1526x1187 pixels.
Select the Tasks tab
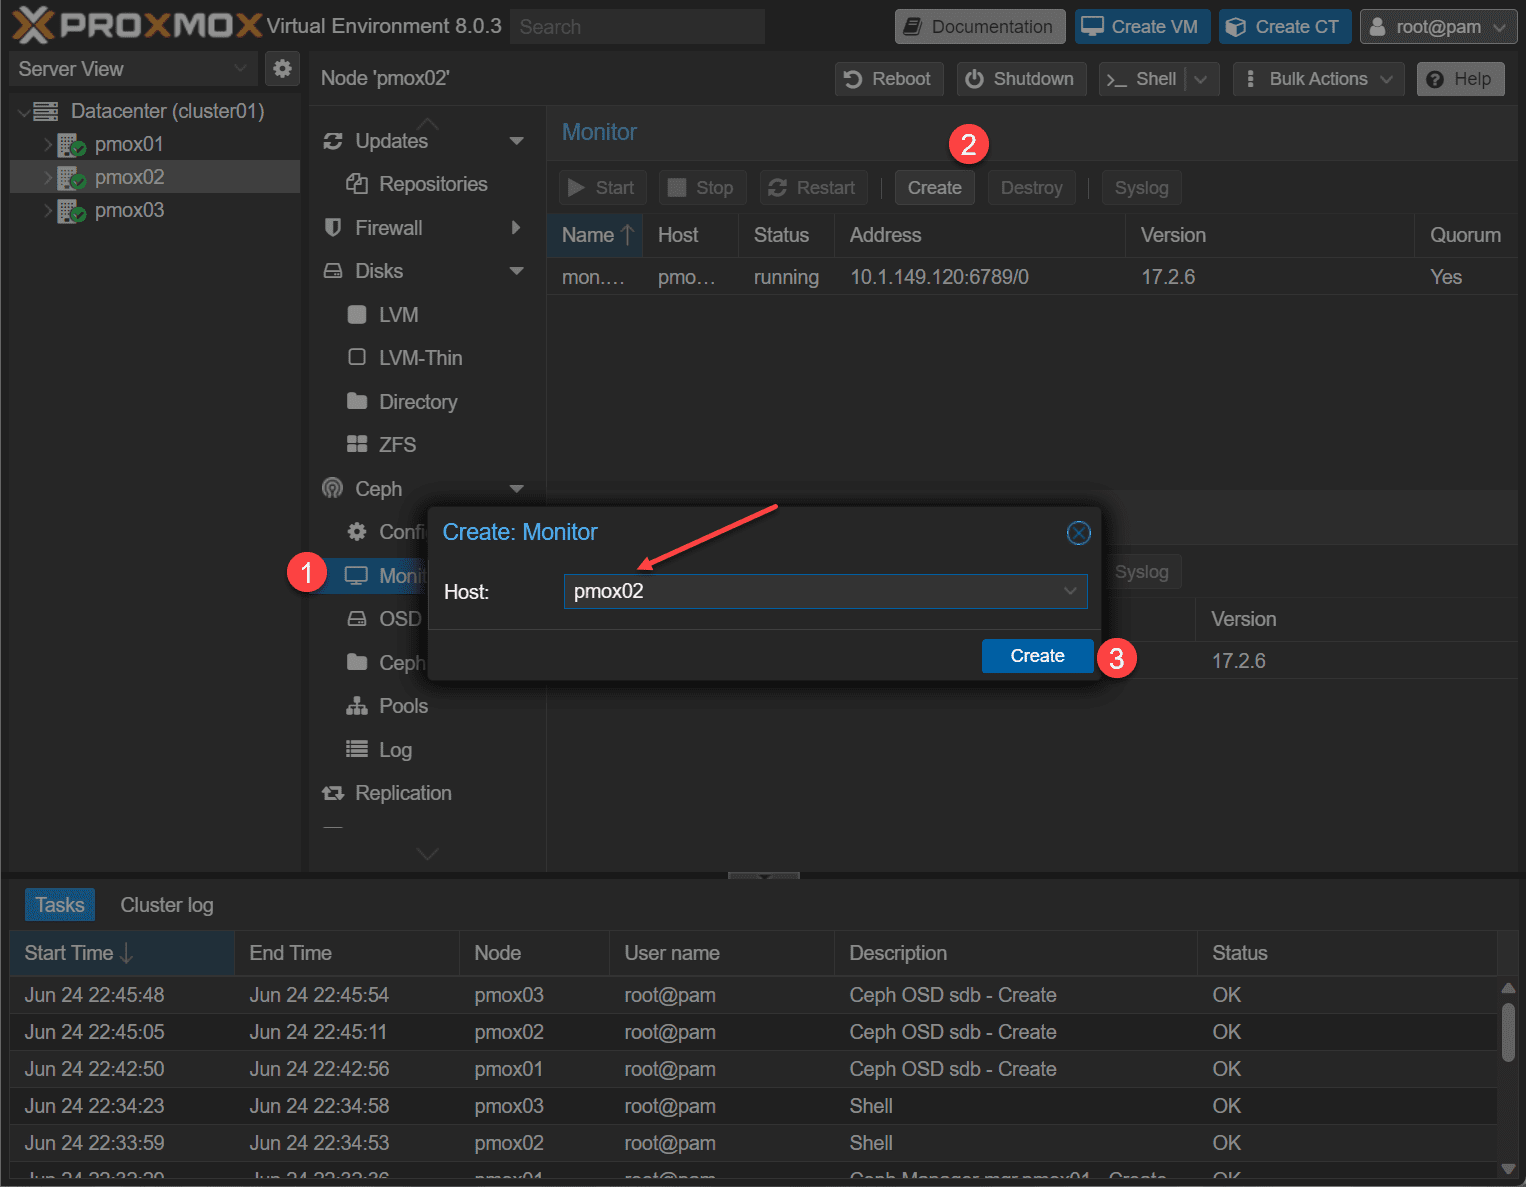click(x=60, y=905)
